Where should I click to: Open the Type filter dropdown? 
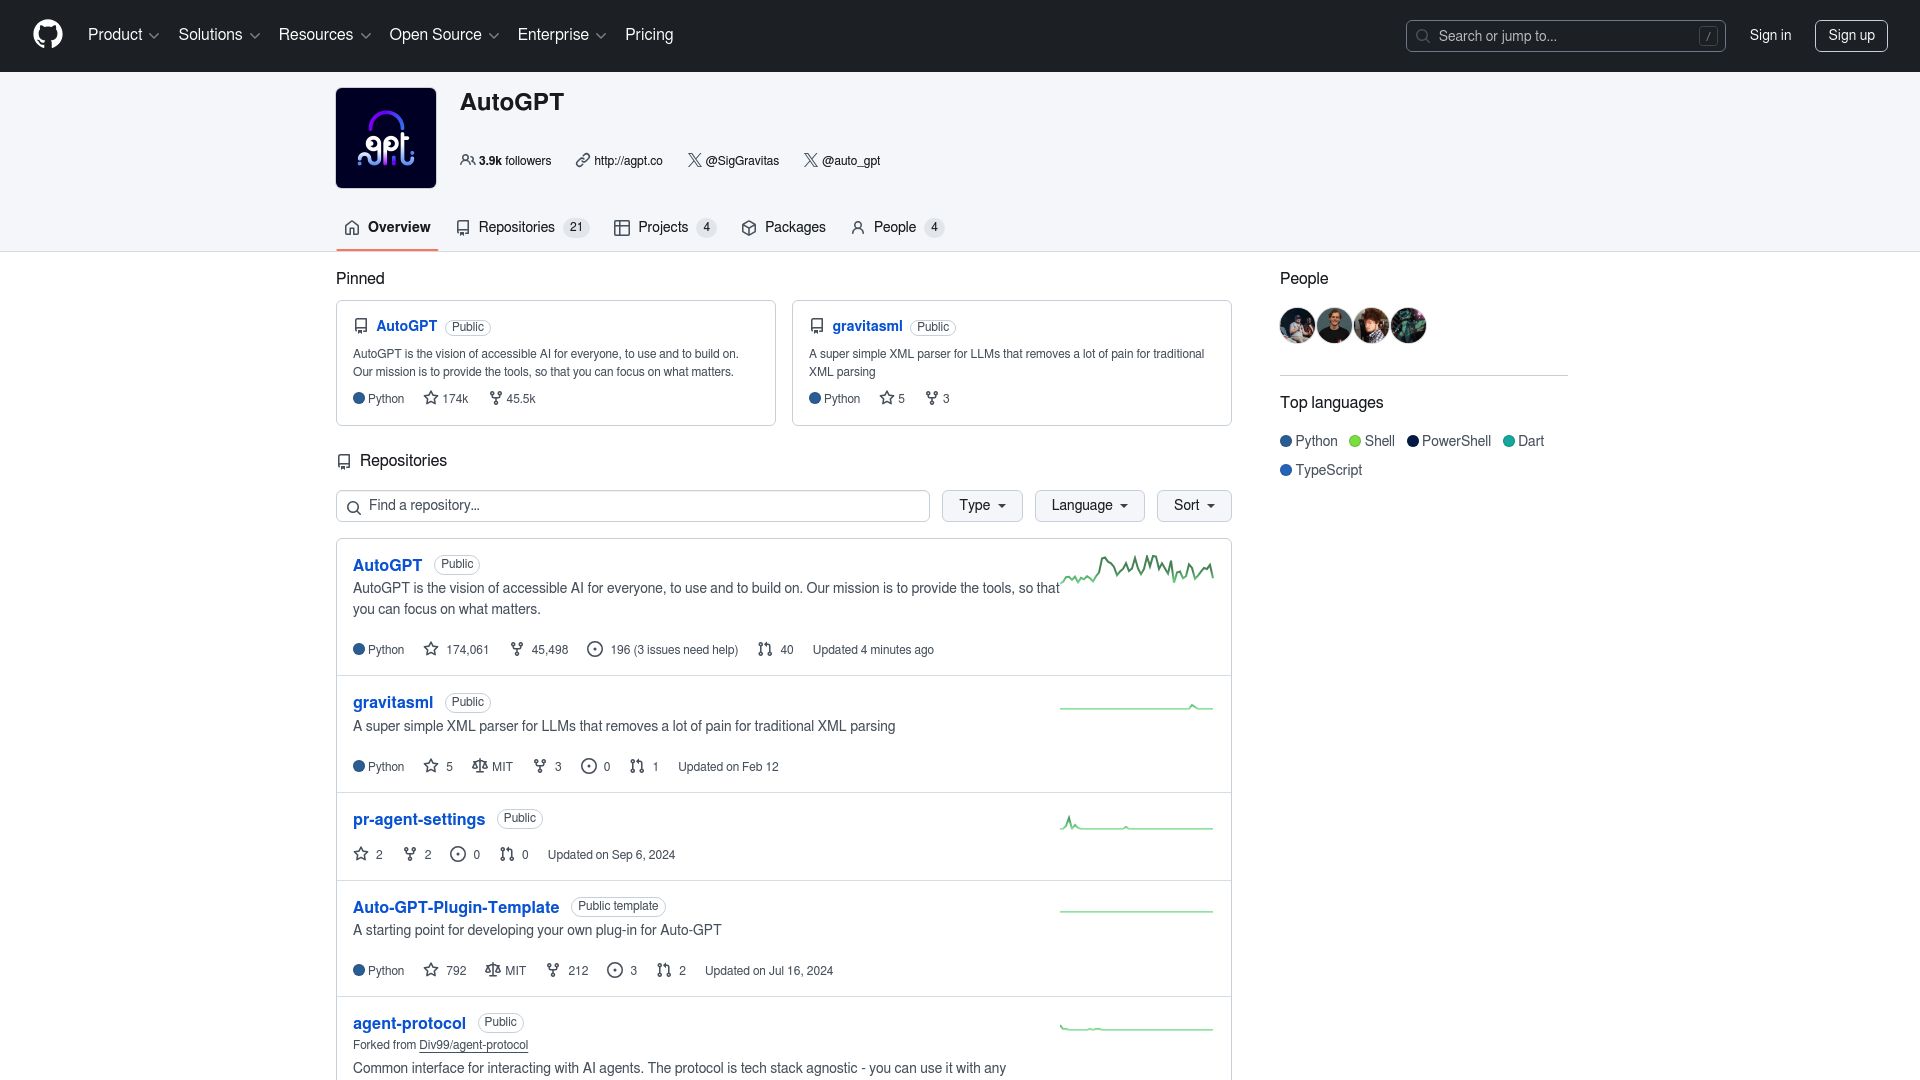click(982, 506)
